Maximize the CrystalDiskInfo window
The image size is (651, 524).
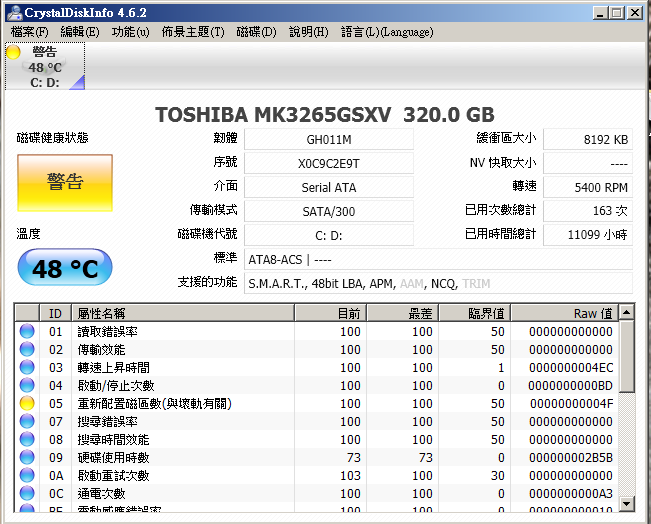tap(617, 13)
